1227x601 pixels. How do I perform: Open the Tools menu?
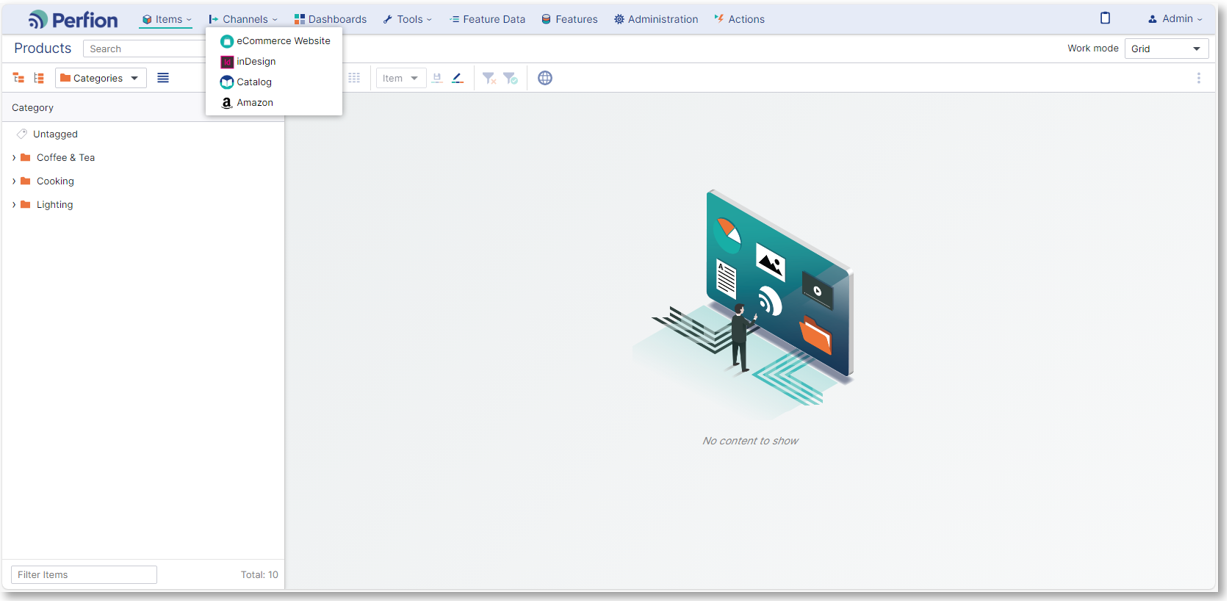(407, 19)
